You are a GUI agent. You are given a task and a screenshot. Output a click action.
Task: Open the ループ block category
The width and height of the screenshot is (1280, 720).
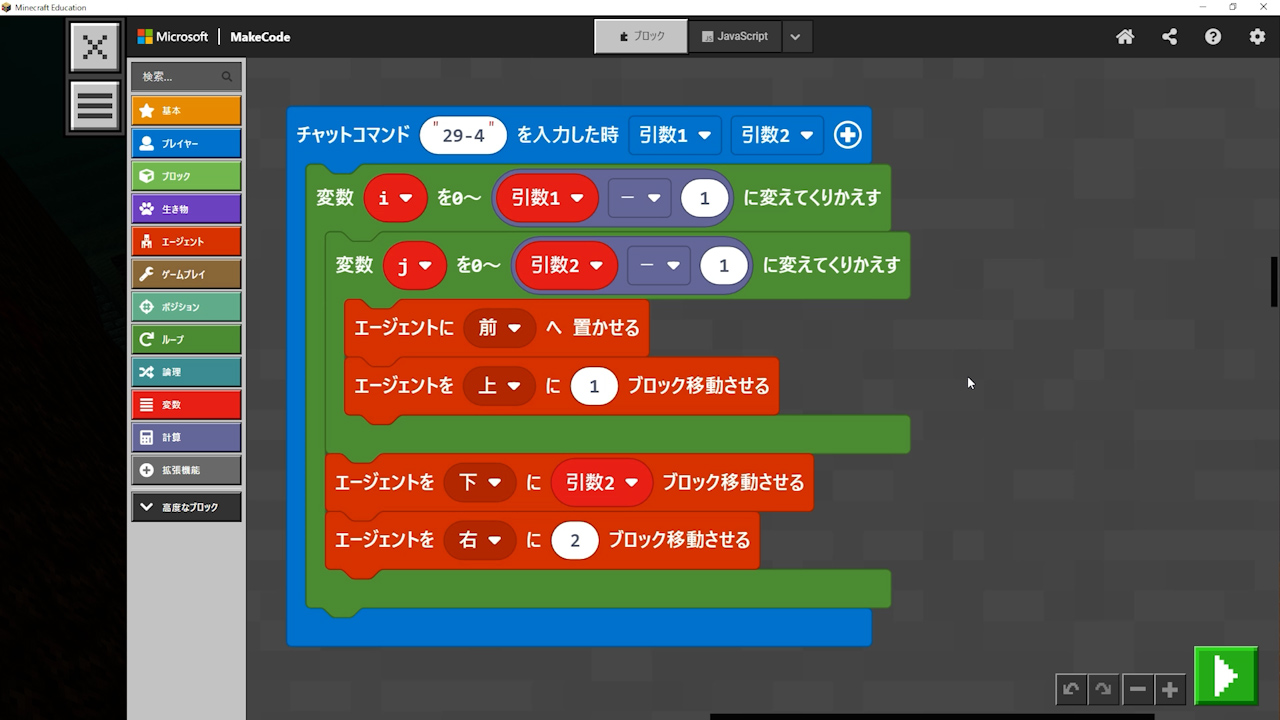point(186,339)
